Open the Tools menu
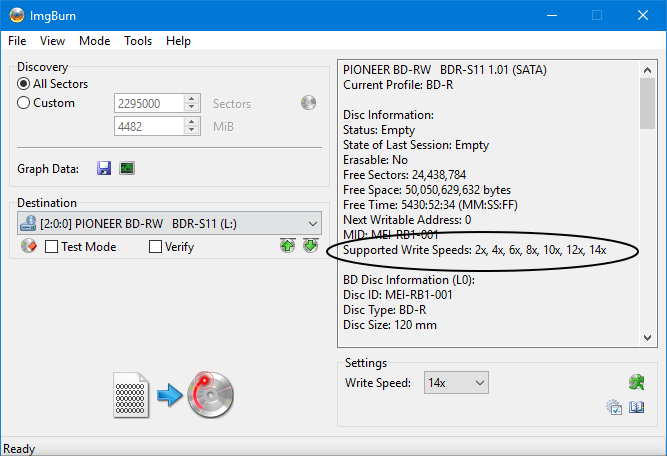This screenshot has height=456, width=667. click(x=138, y=41)
